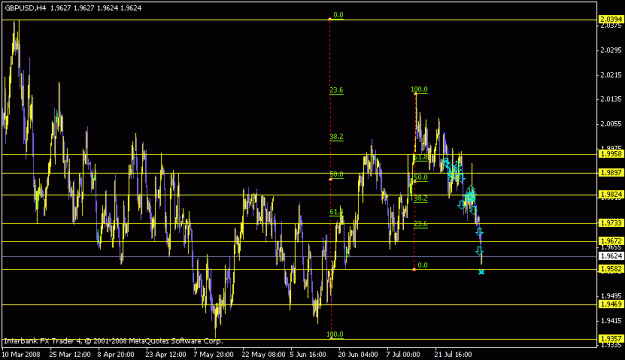Click the cyan arrow marker just above 1.9624 line
This screenshot has width=625, height=360.
[x=480, y=250]
